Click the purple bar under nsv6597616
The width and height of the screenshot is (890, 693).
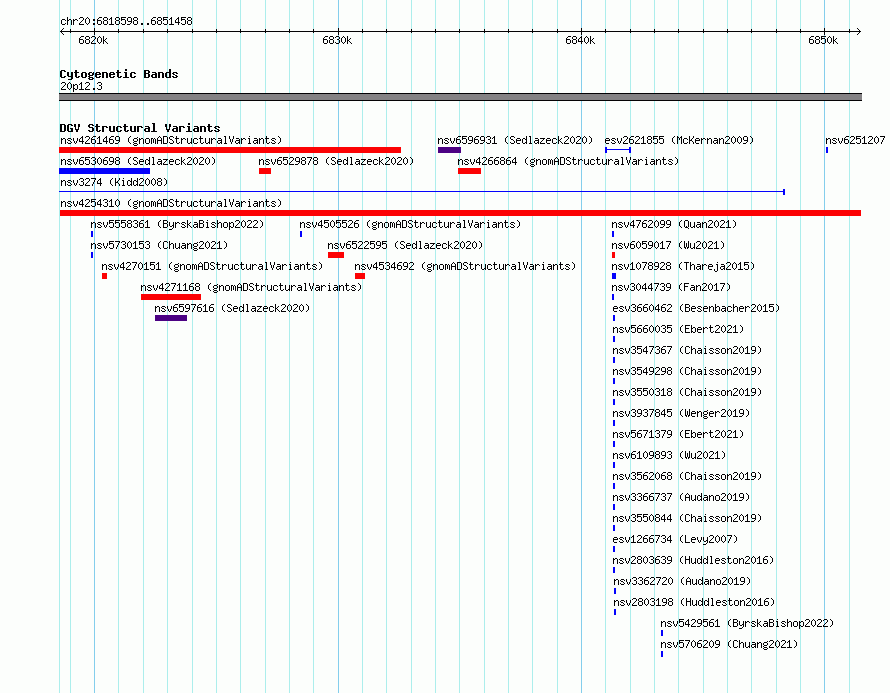point(171,318)
